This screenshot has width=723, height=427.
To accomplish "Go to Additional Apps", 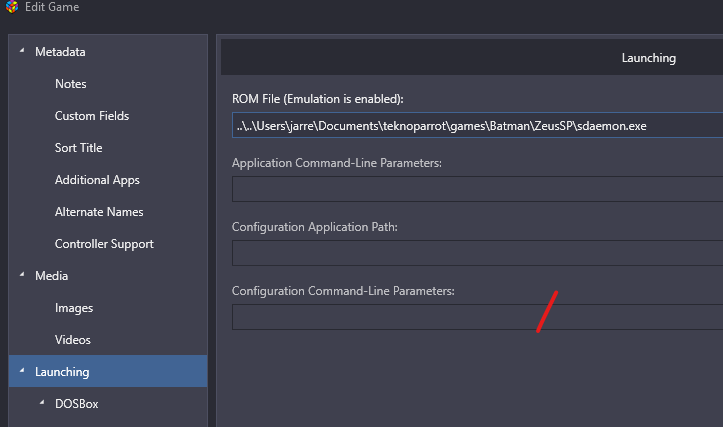I will [97, 180].
